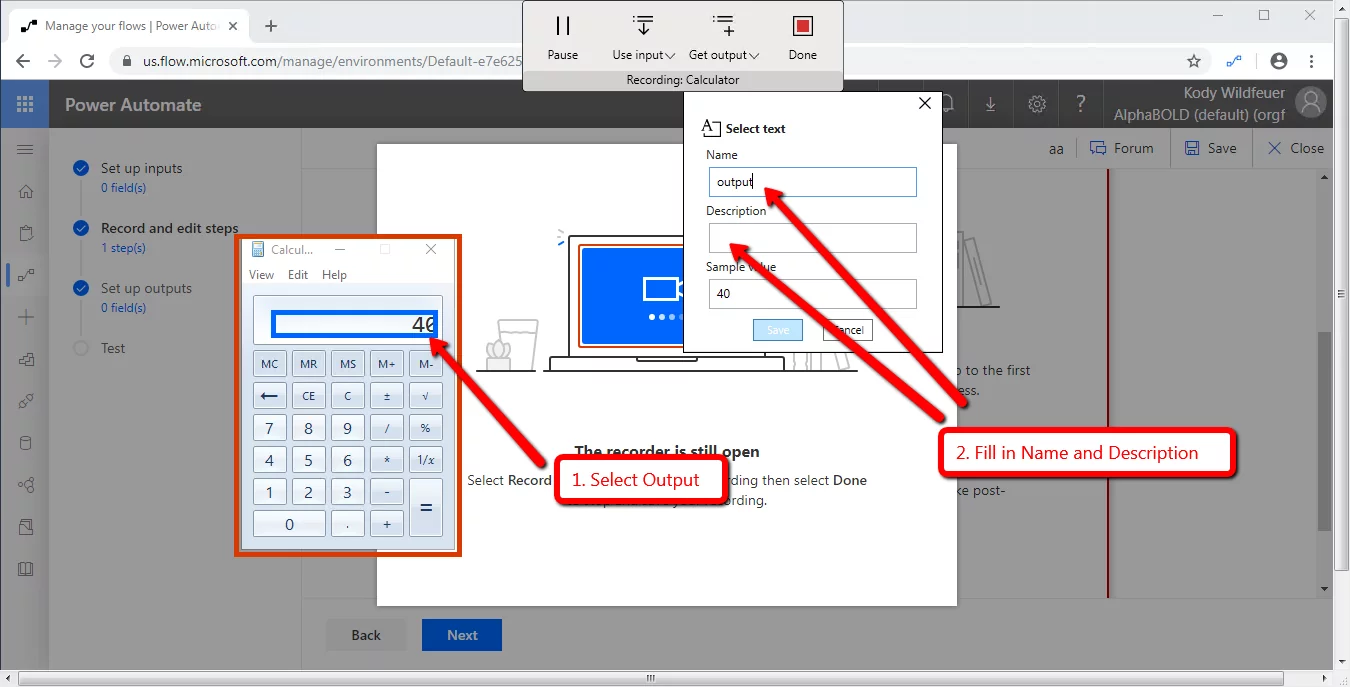Click the Calculator percent key
The height and width of the screenshot is (687, 1350).
click(x=426, y=428)
